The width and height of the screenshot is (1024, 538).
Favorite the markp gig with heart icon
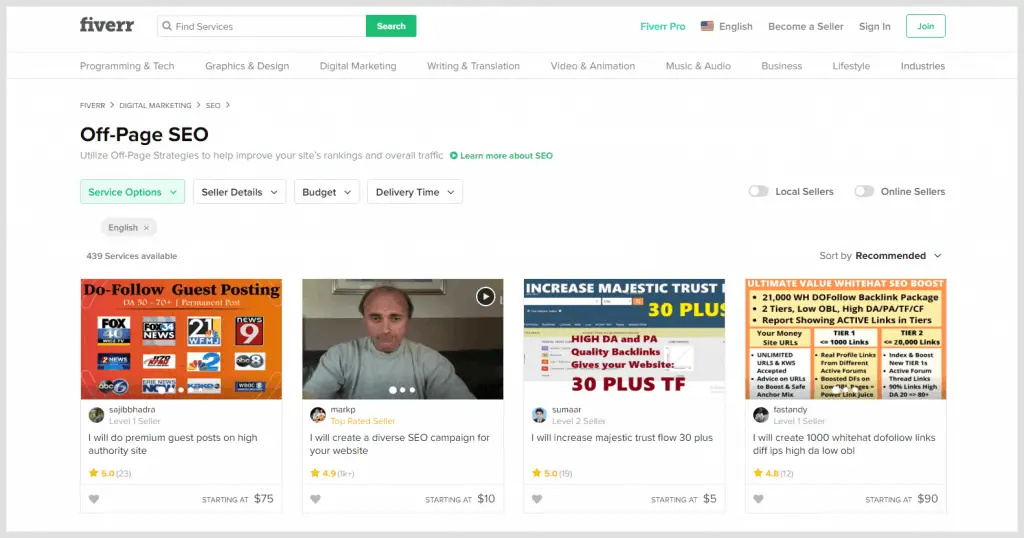tap(315, 499)
